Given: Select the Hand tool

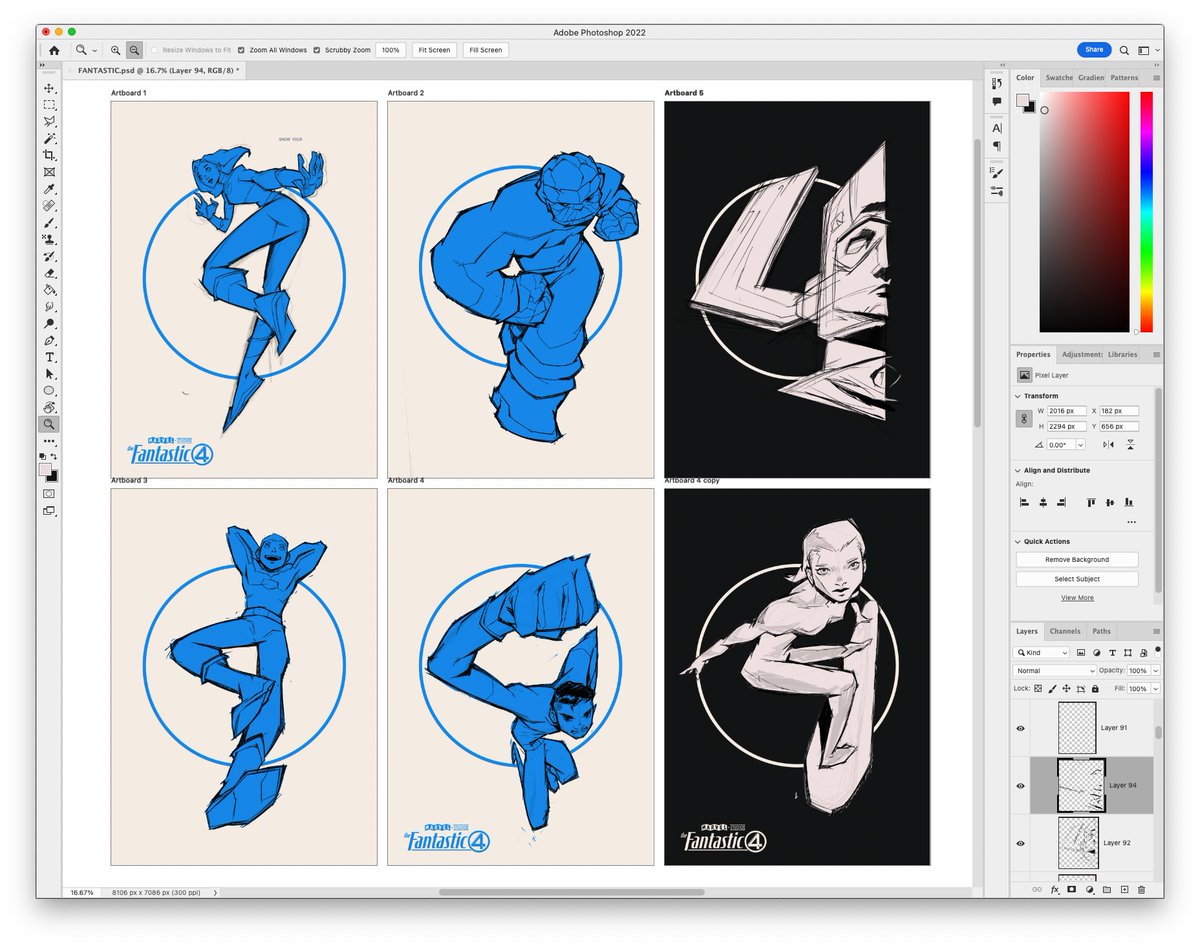Looking at the screenshot, I should click(49, 408).
